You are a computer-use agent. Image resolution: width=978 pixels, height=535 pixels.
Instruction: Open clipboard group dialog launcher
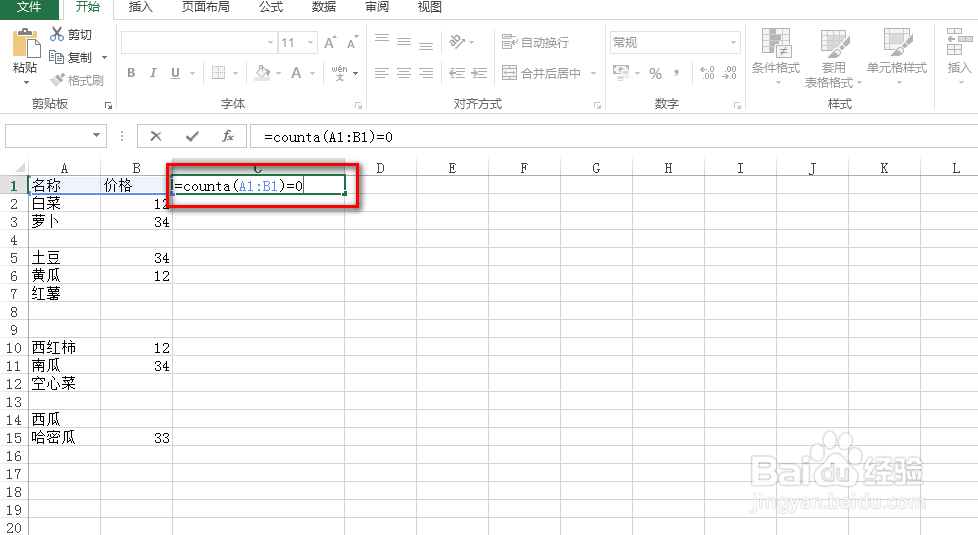(x=109, y=105)
